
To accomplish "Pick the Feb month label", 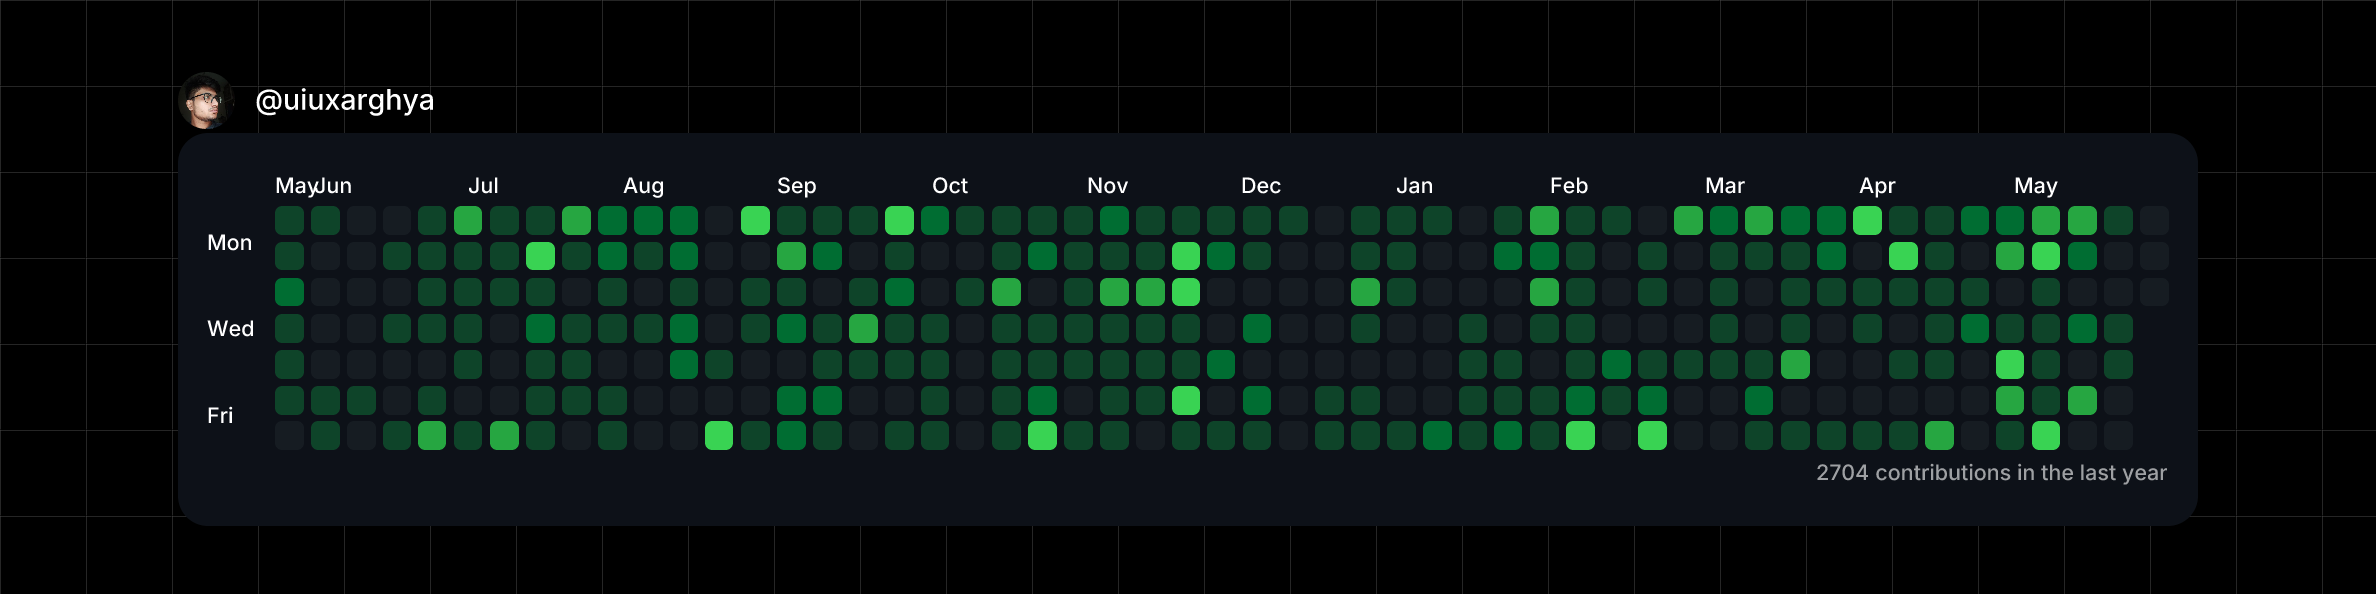I will pyautogui.click(x=1568, y=186).
